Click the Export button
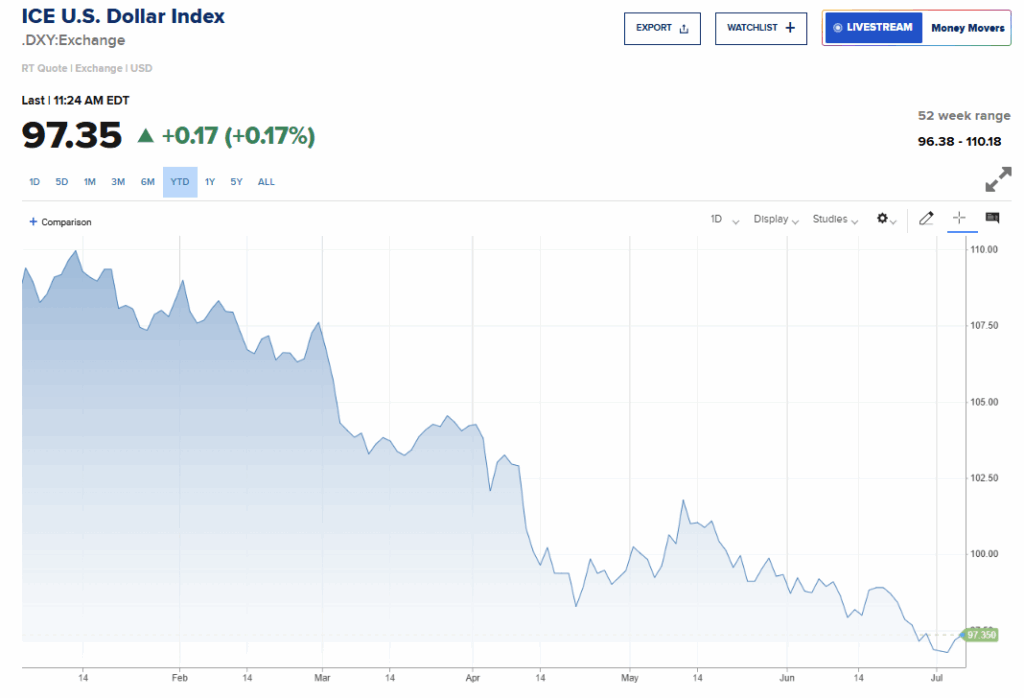Viewport: 1024px width, 698px height. pyautogui.click(x=662, y=28)
